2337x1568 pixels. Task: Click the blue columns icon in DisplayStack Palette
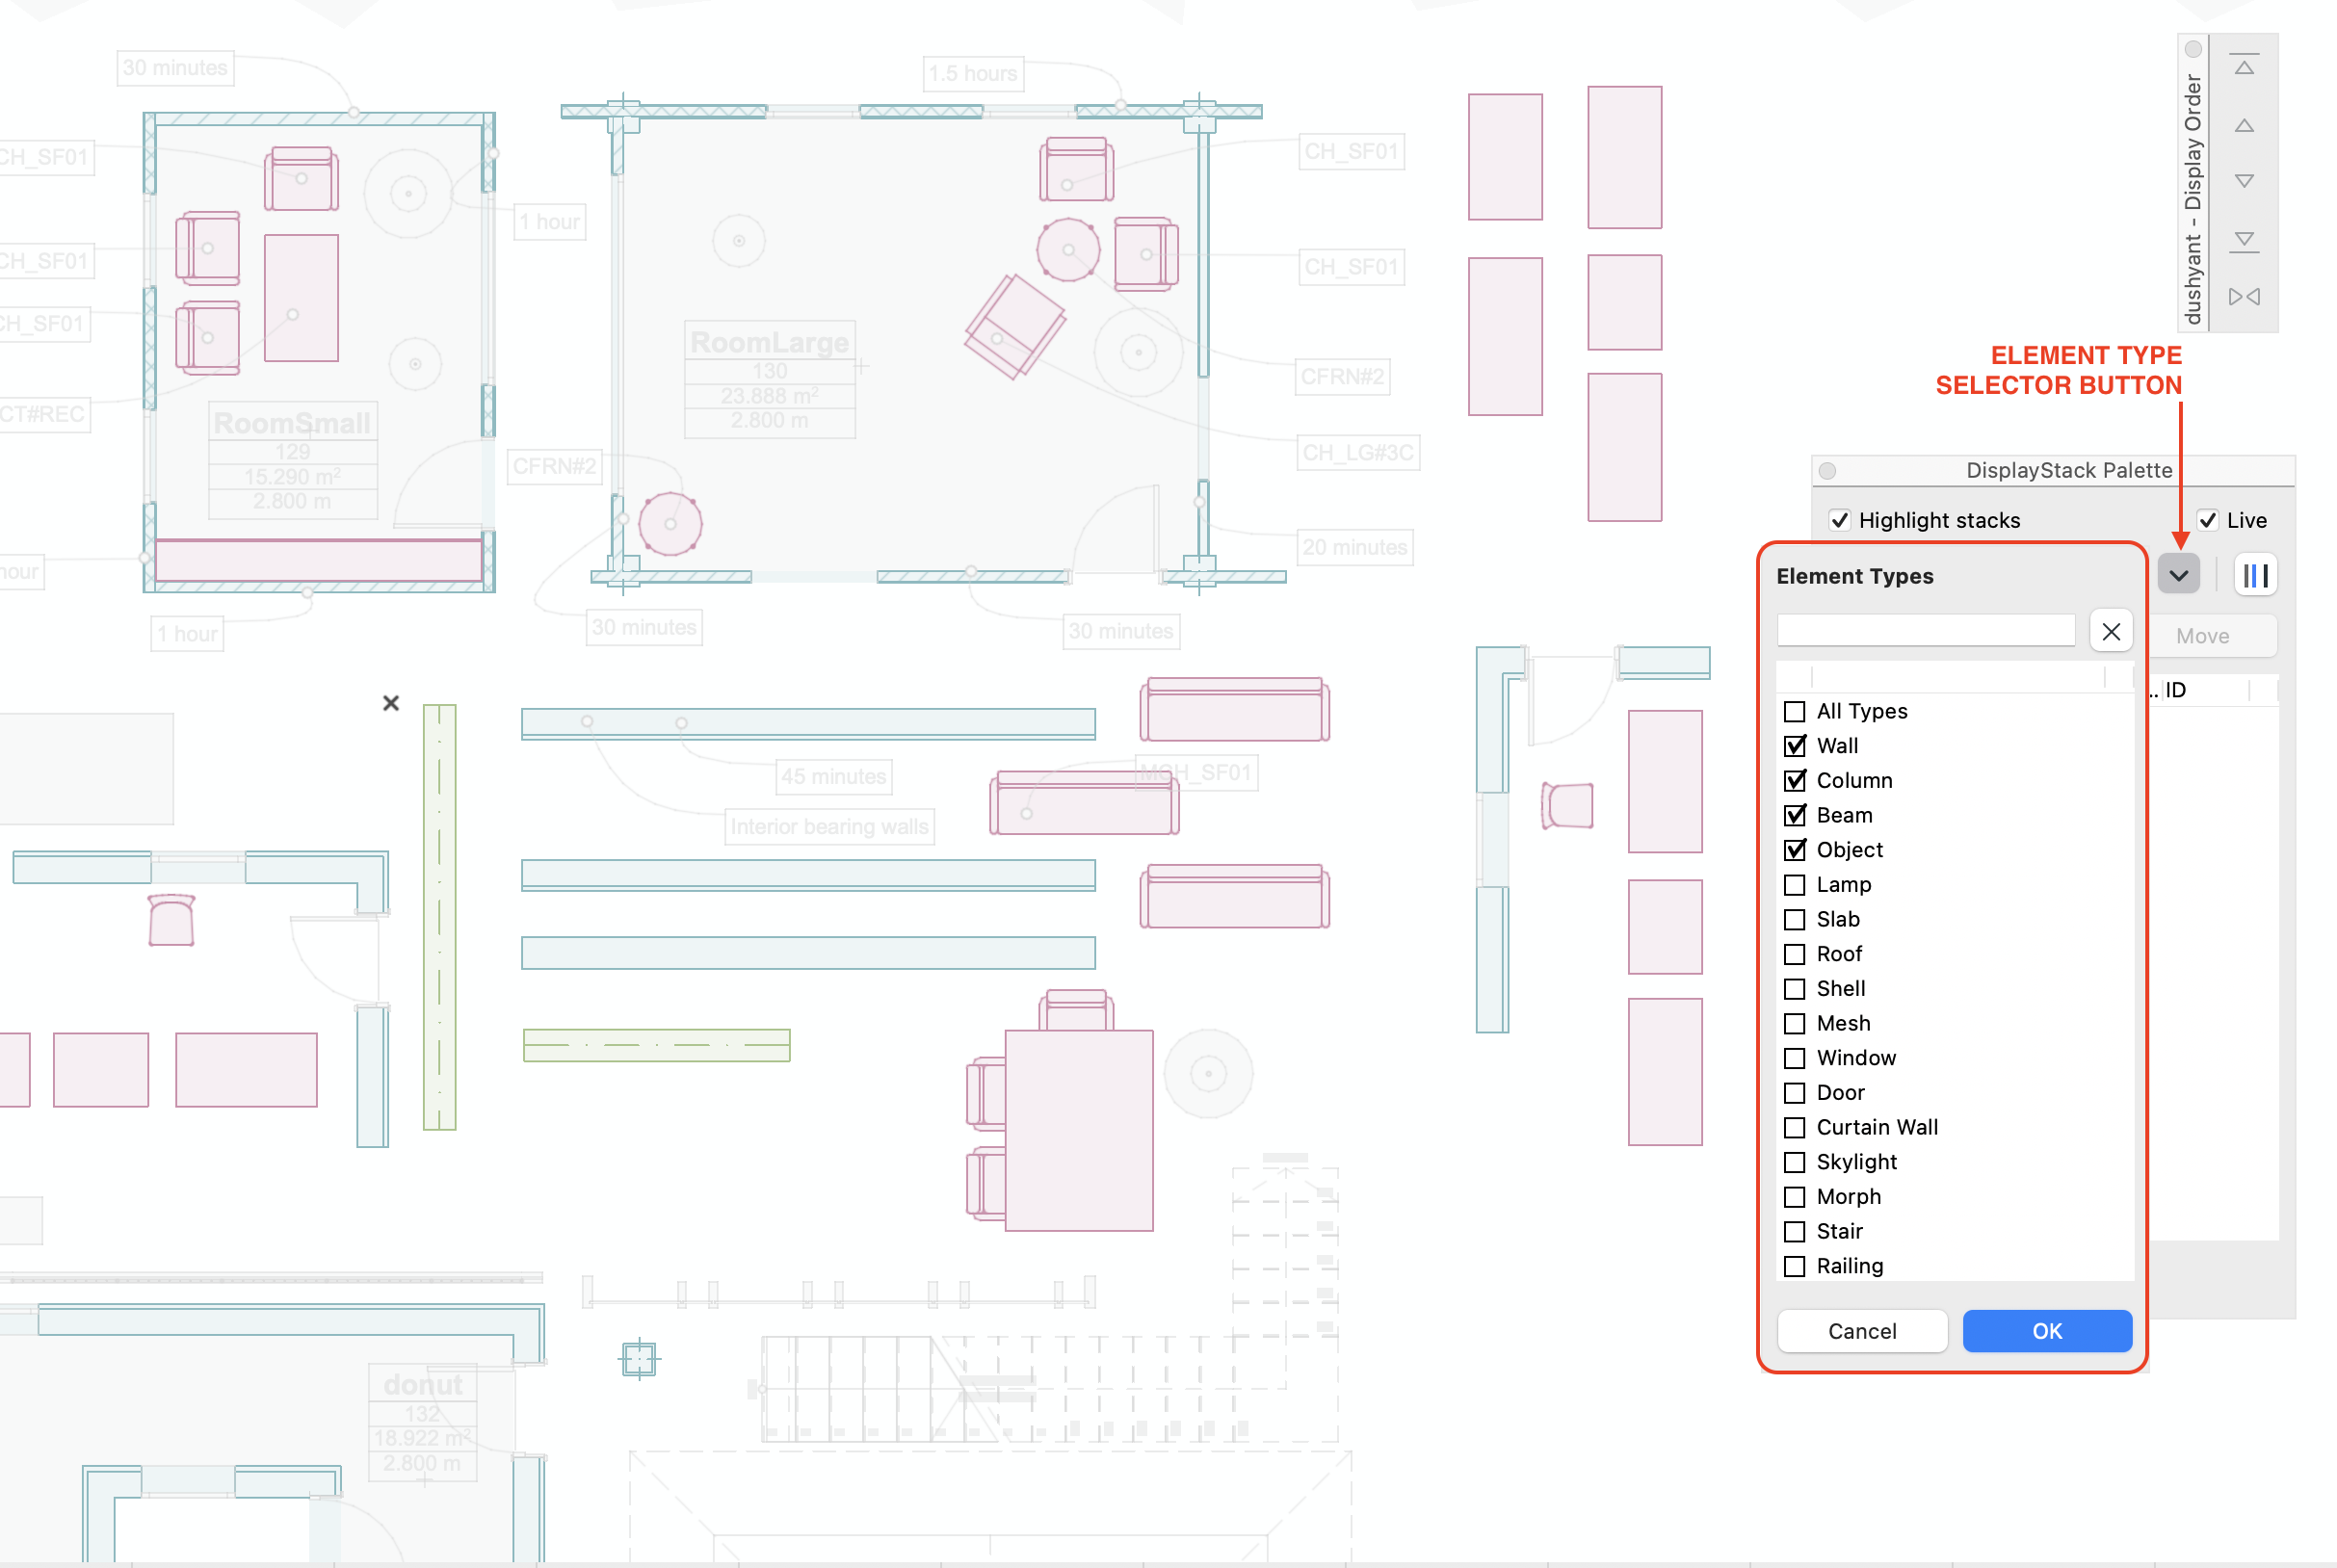click(2255, 575)
